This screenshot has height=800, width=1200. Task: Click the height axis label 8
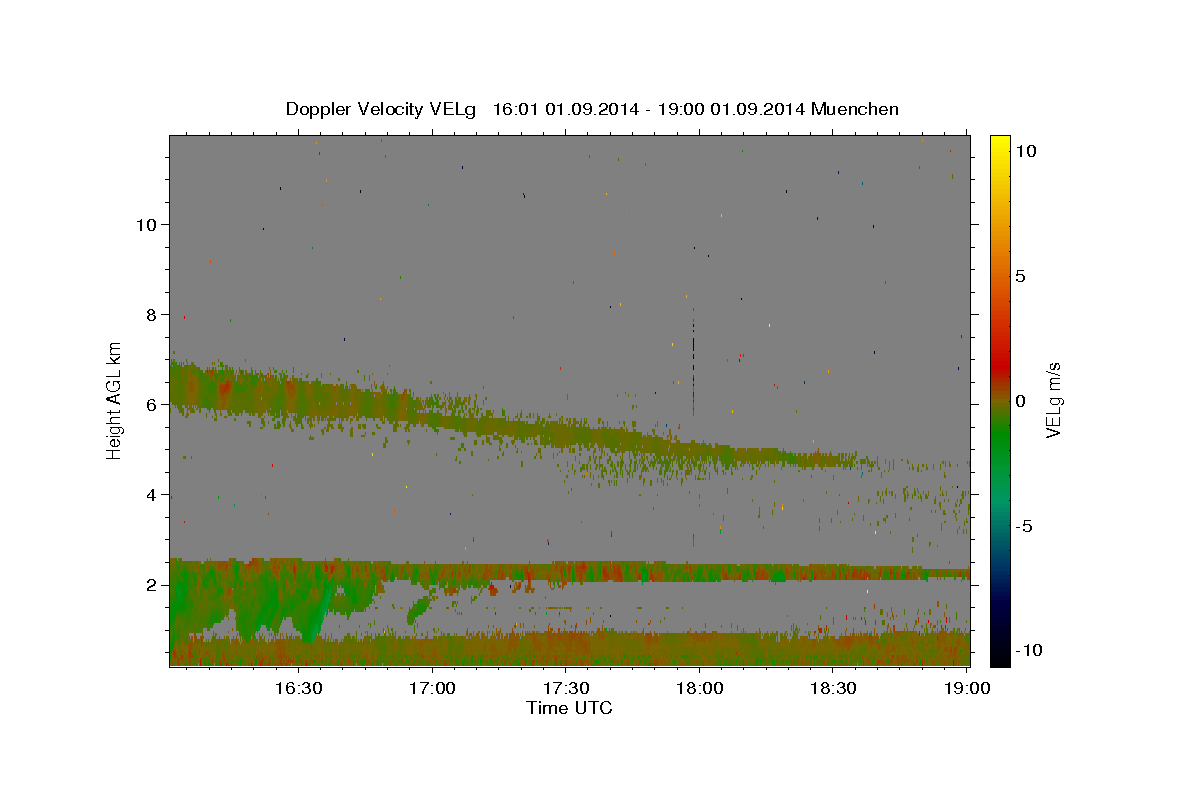pyautogui.click(x=152, y=315)
